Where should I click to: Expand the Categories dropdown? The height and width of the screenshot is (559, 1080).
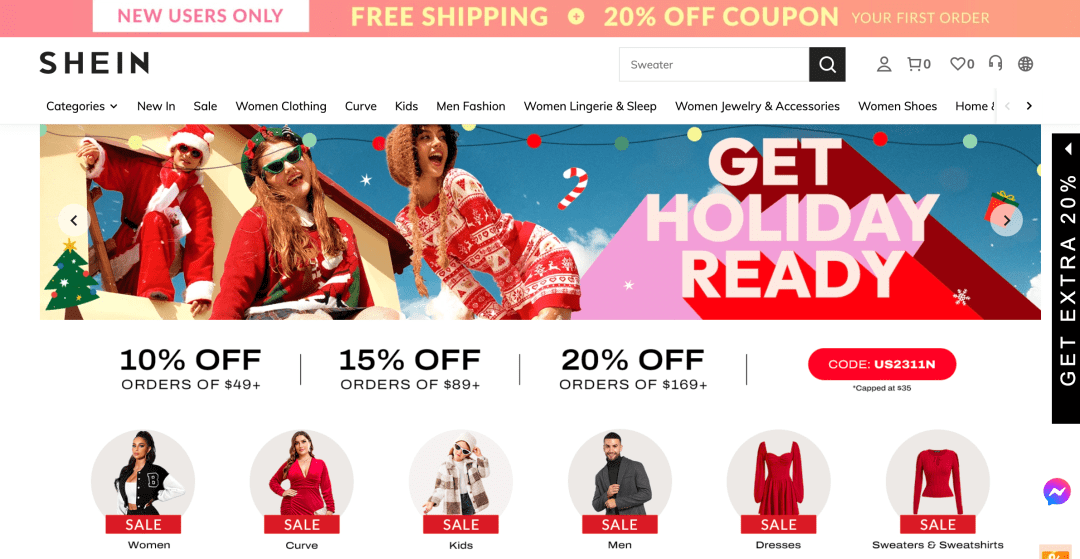pyautogui.click(x=81, y=106)
